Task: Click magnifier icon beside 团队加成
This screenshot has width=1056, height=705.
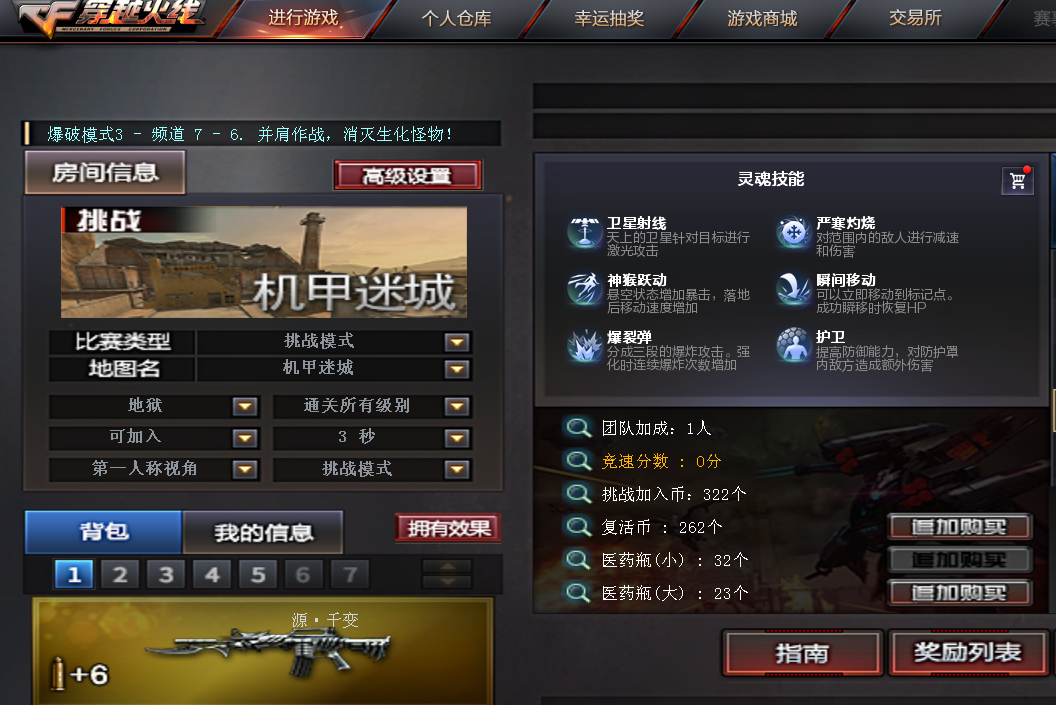Action: click(578, 427)
